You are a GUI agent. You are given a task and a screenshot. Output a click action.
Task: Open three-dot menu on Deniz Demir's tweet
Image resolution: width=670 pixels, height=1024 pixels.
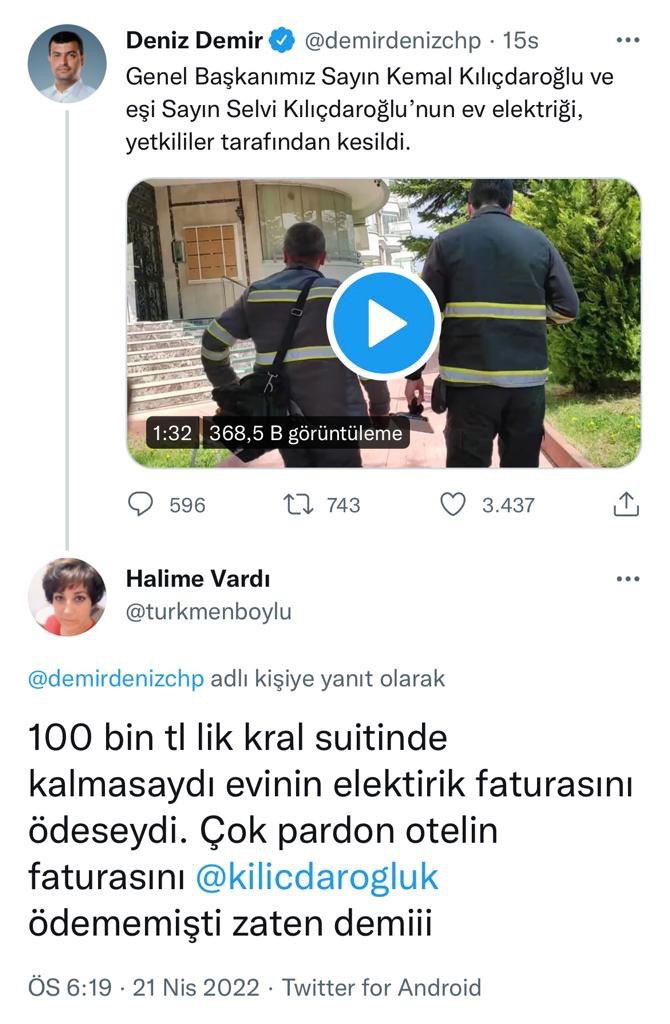(x=628, y=40)
